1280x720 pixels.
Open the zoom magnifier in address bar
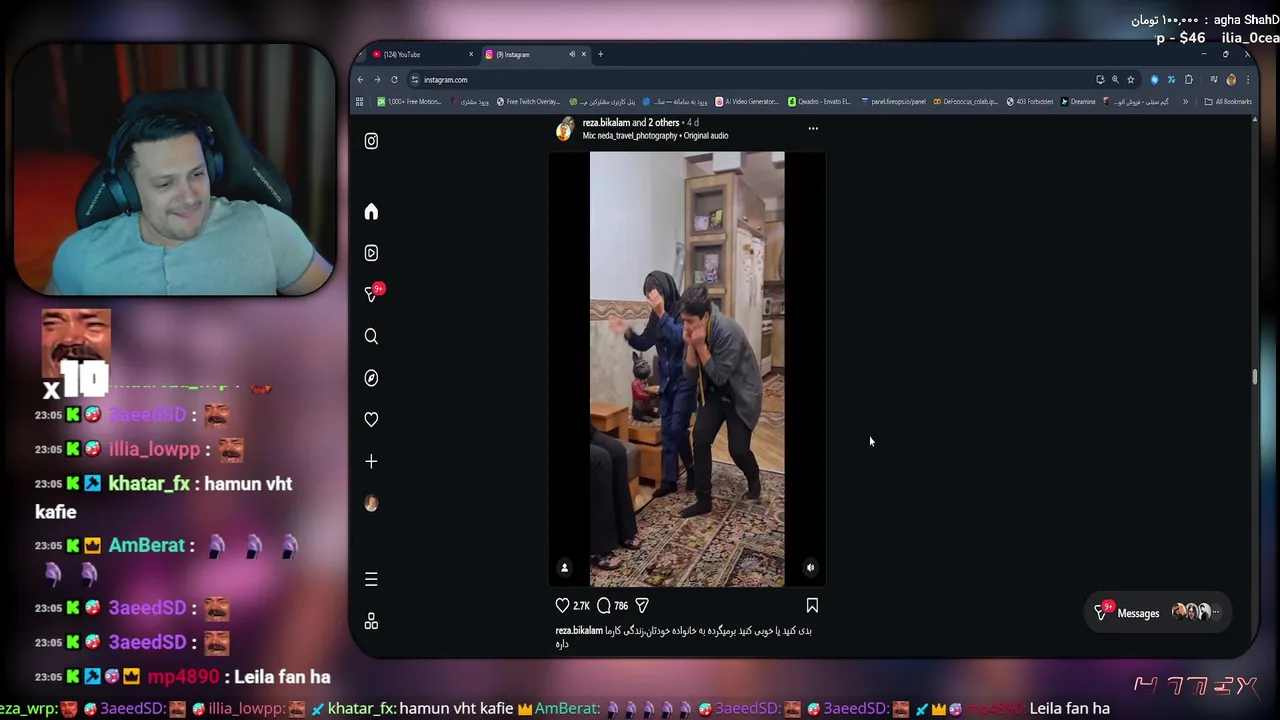1115,80
